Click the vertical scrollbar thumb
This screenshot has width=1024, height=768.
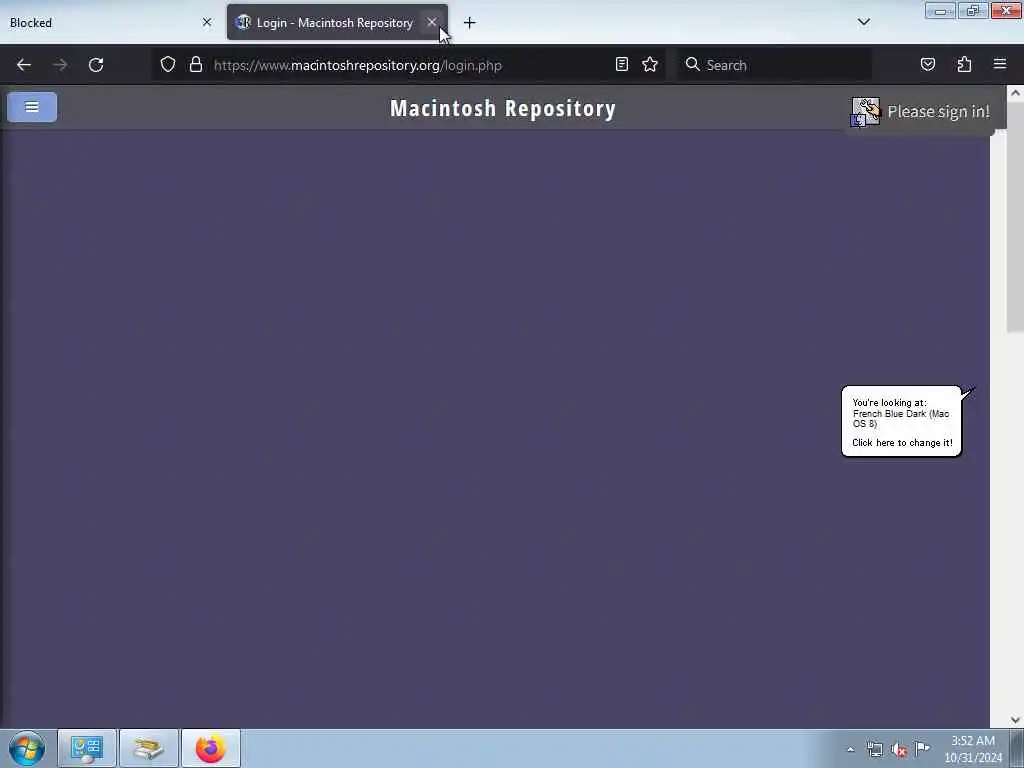coord(1015,216)
